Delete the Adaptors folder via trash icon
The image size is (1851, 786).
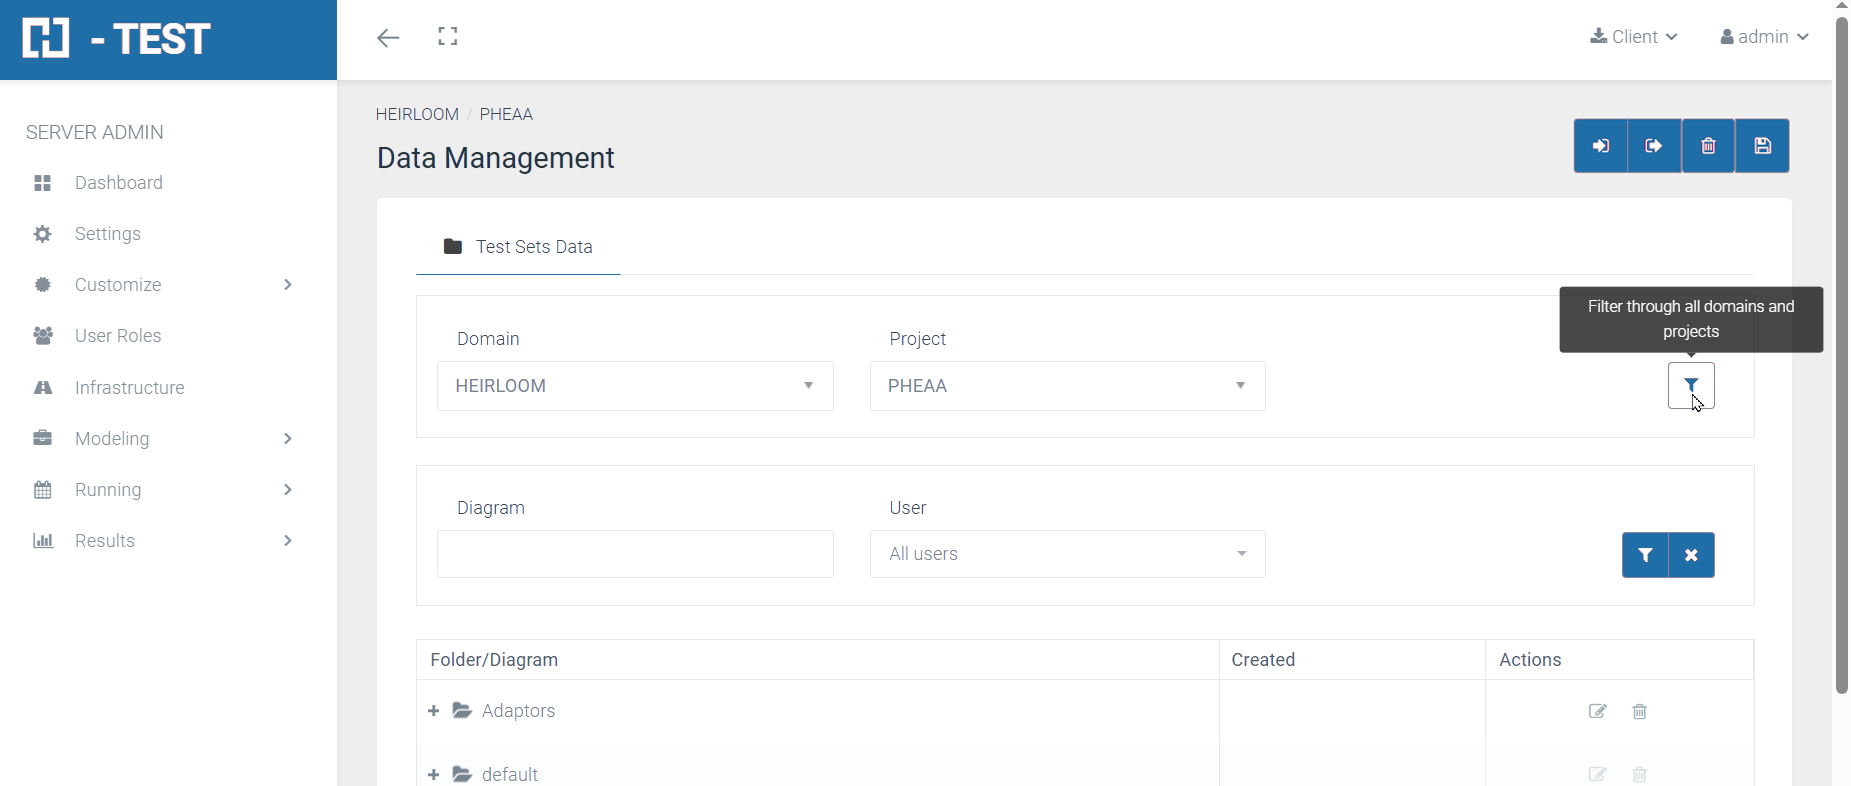(x=1640, y=711)
